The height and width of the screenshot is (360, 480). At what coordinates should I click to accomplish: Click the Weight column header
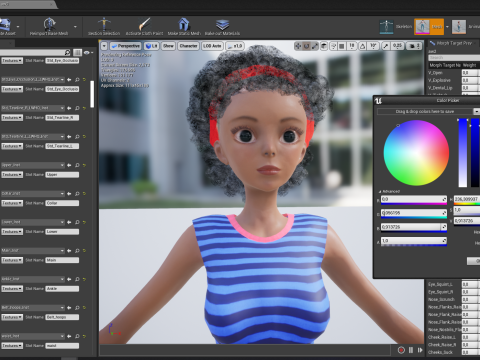click(469, 65)
